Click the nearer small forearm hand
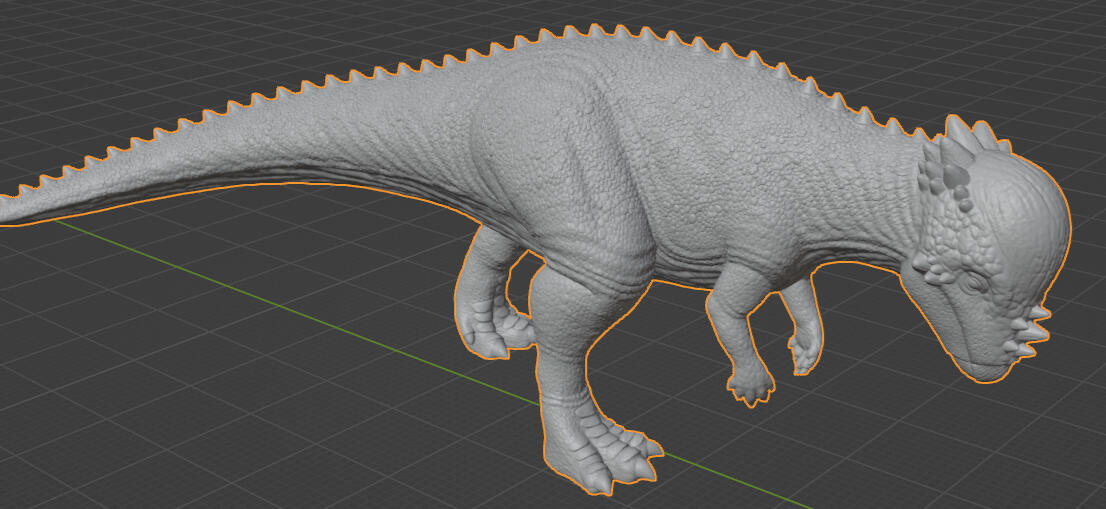Screen dimensions: 1106x509 749,384
